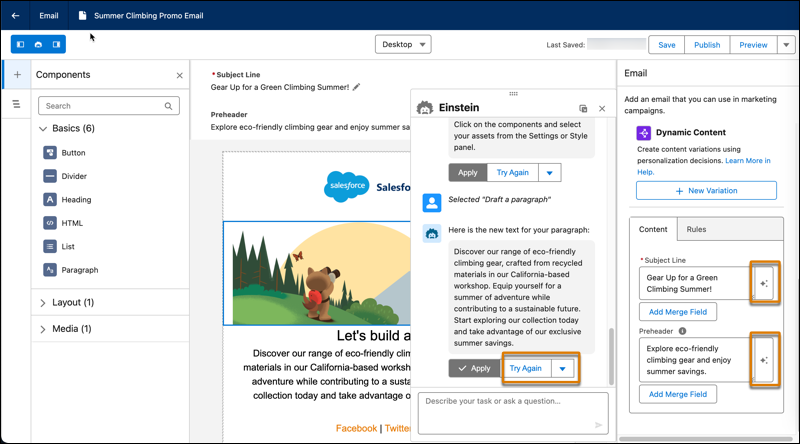Open the outline list sidebar icon
This screenshot has height=444, width=800.
[x=16, y=104]
